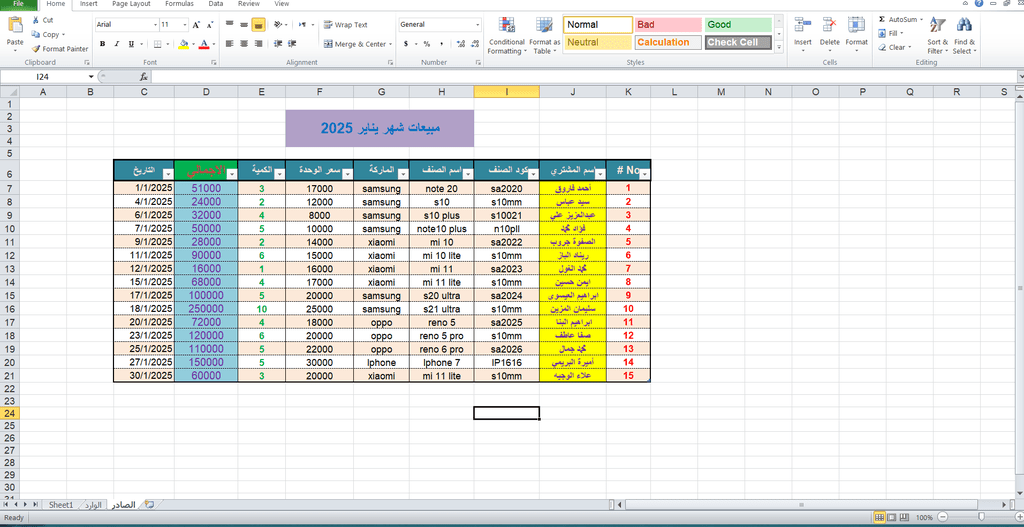Image resolution: width=1024 pixels, height=527 pixels.
Task: Click the Grow Font icon
Action: 196,25
